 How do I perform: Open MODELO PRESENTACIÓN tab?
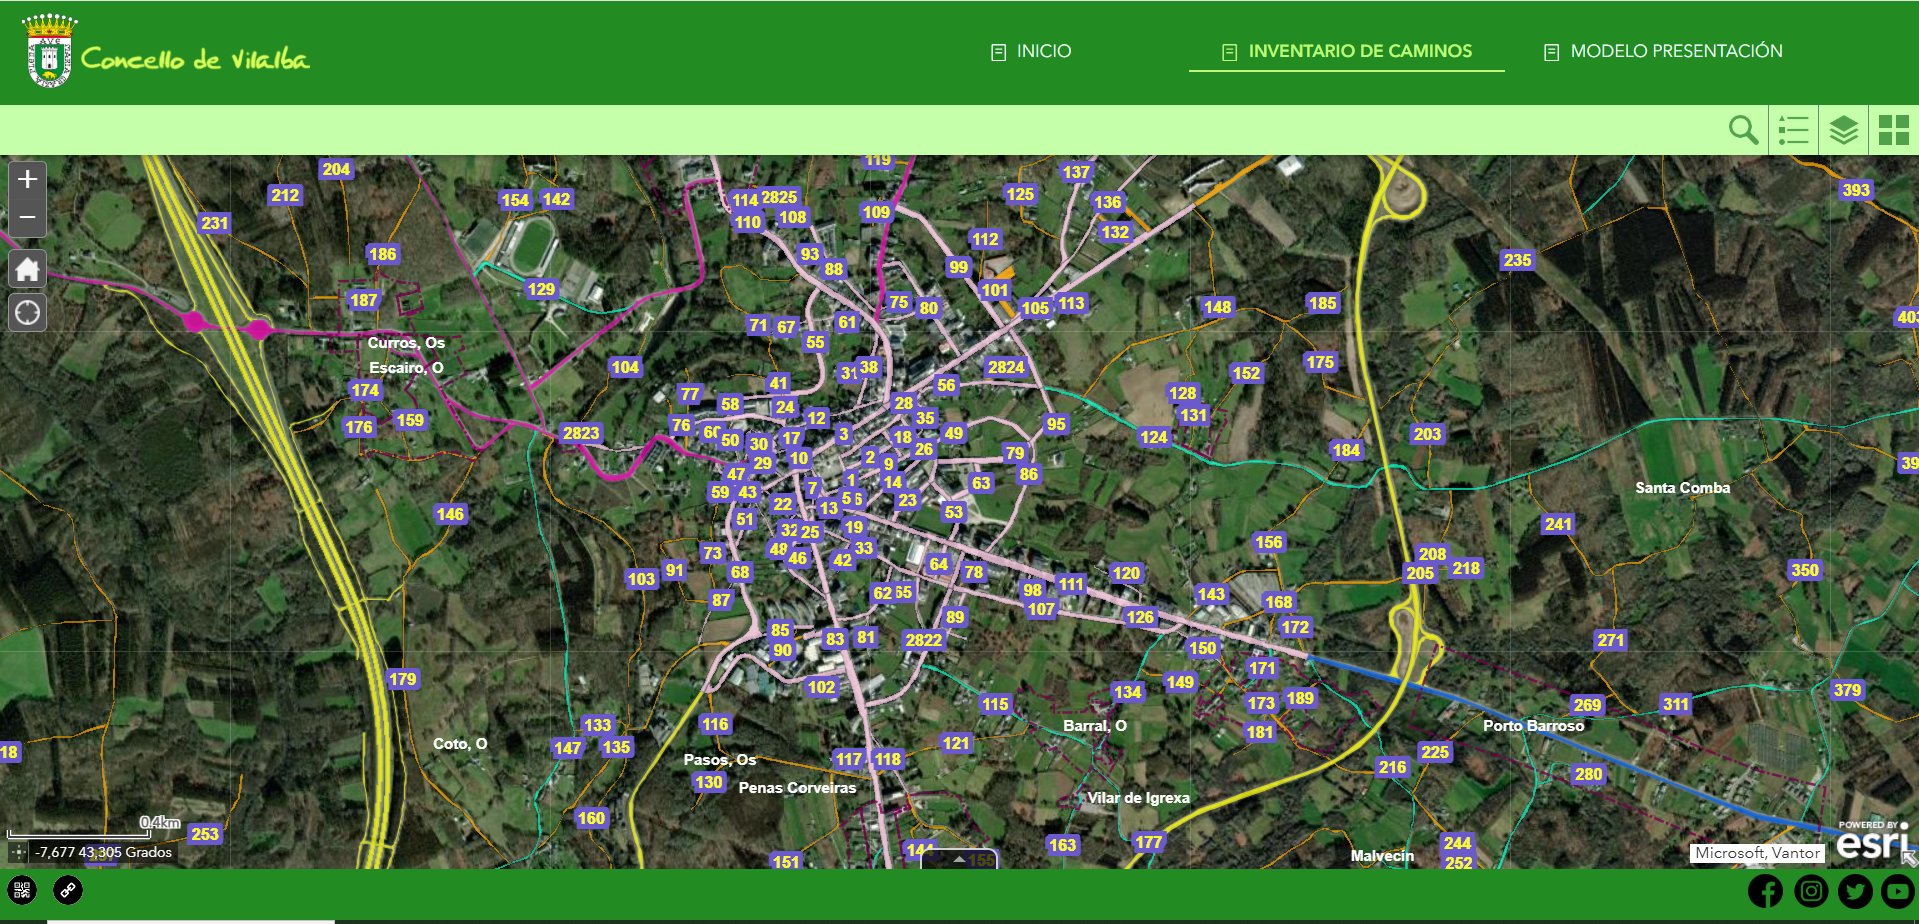pos(1663,51)
